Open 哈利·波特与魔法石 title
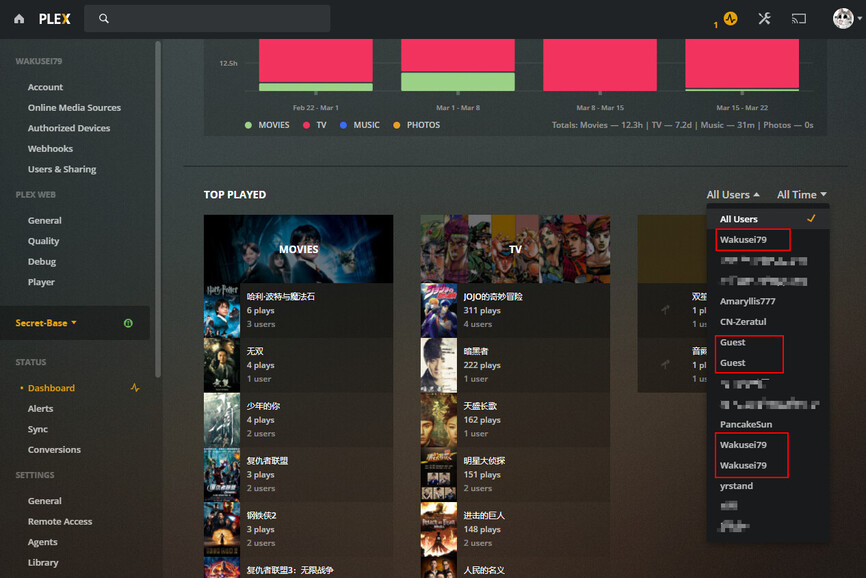This screenshot has width=866, height=578. click(x=281, y=296)
